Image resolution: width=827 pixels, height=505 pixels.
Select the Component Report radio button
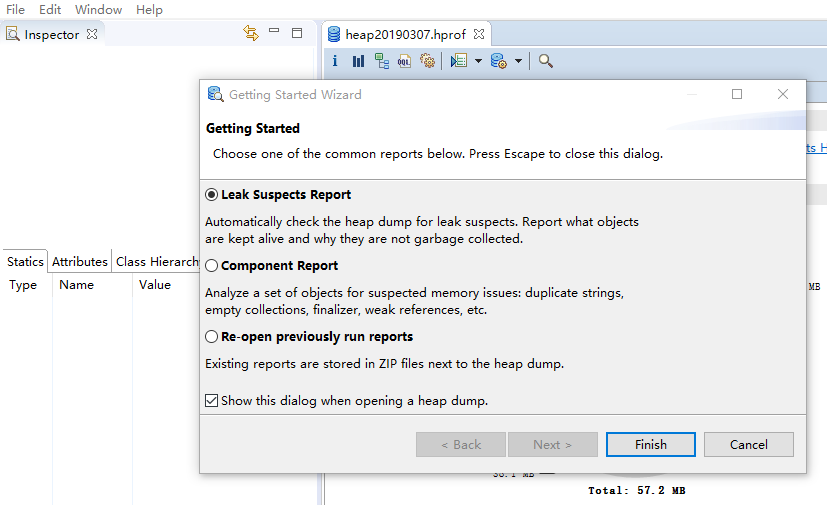pos(212,266)
